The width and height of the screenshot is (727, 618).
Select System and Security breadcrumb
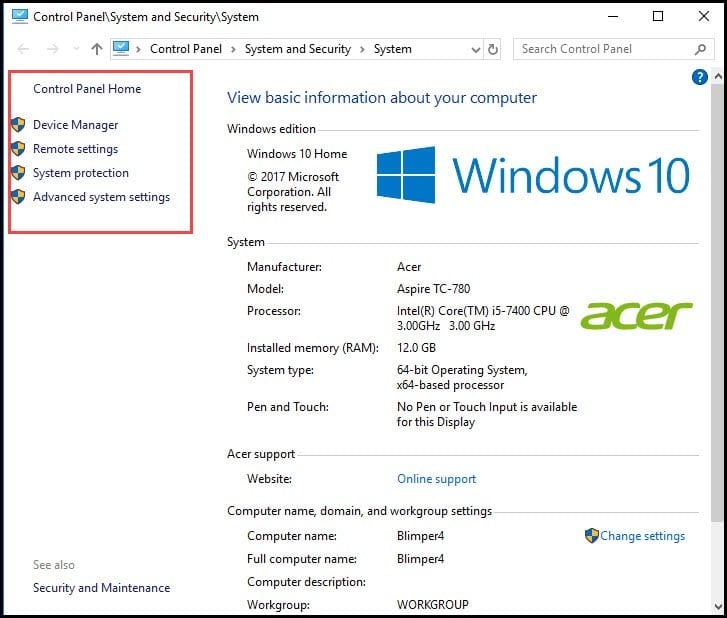click(x=298, y=49)
